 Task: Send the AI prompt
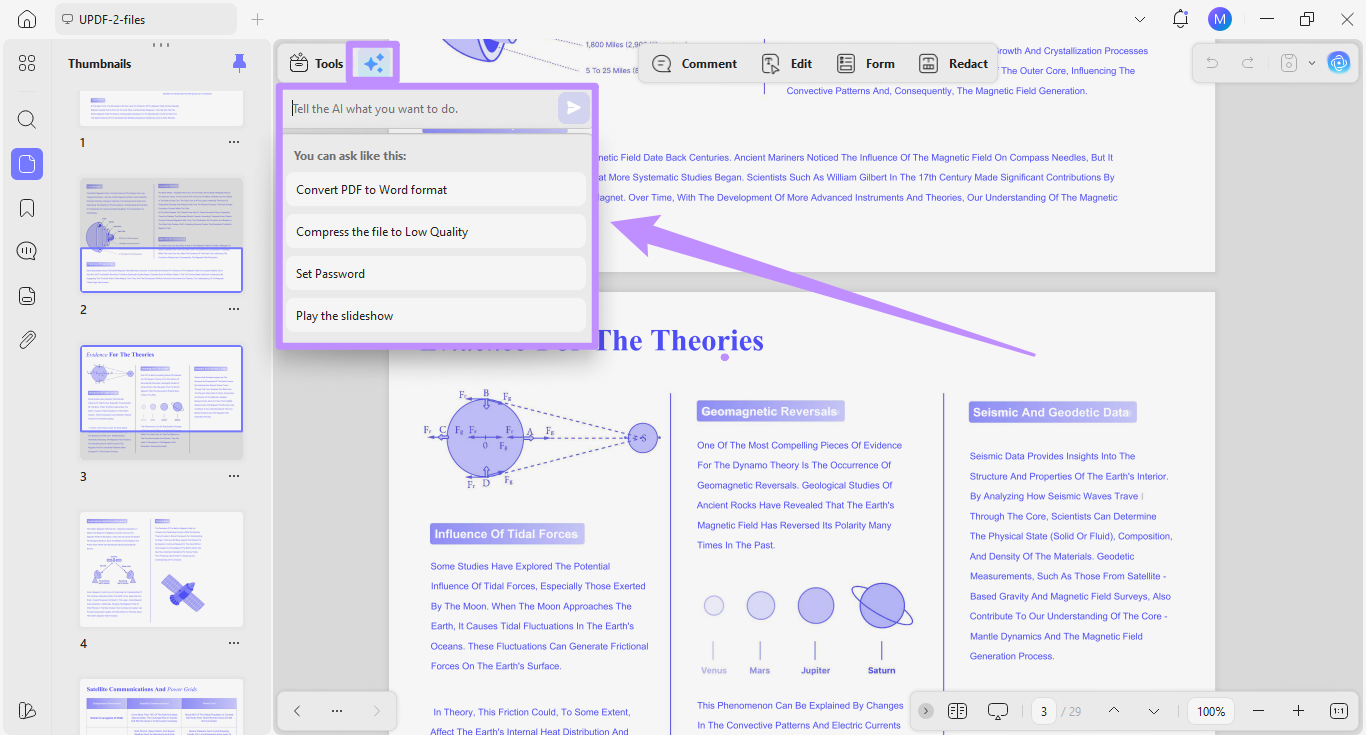574,108
